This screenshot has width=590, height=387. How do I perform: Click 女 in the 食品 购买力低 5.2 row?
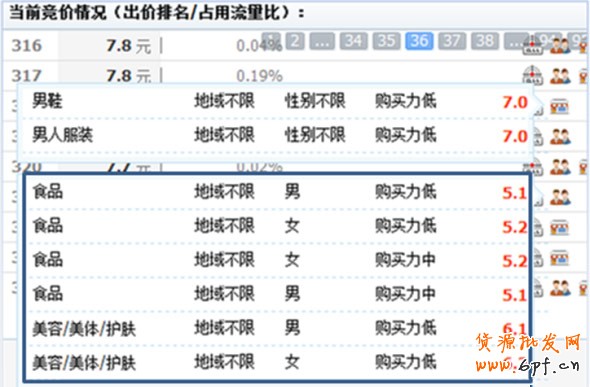pyautogui.click(x=292, y=226)
